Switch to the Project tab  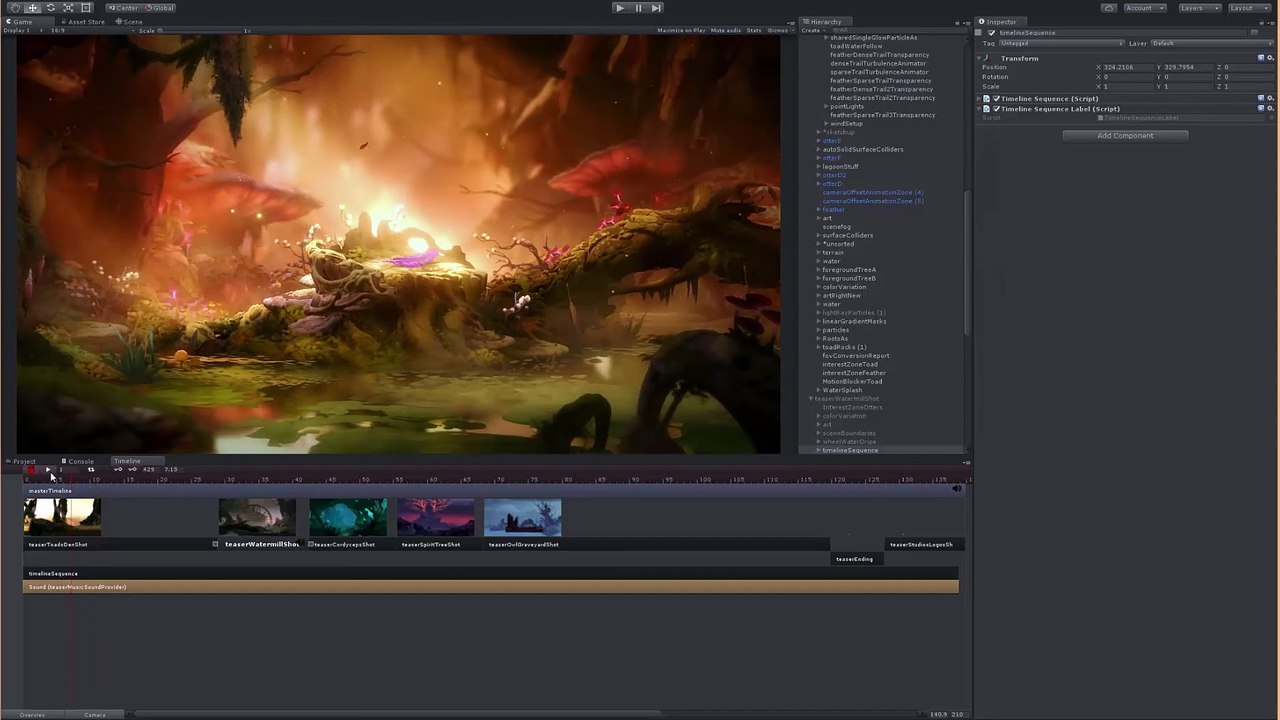coord(22,461)
